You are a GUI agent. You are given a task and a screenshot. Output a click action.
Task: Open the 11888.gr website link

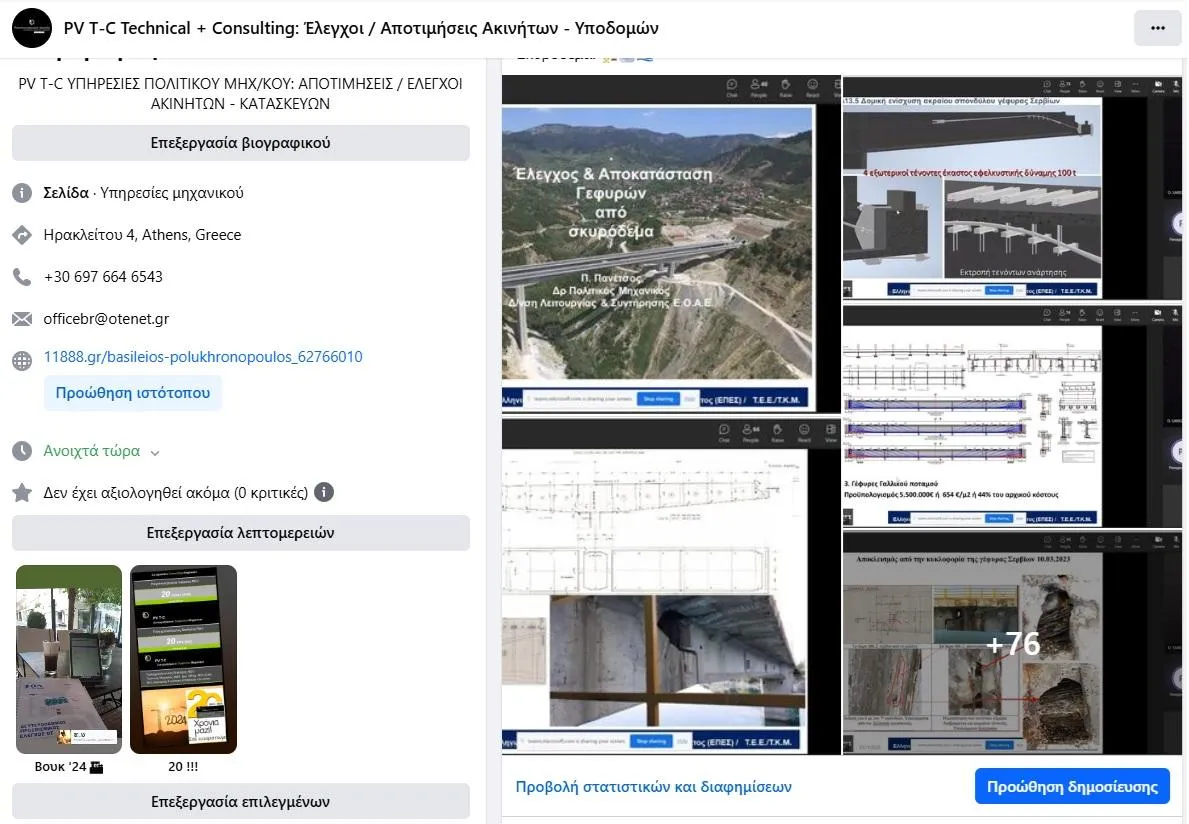click(203, 357)
